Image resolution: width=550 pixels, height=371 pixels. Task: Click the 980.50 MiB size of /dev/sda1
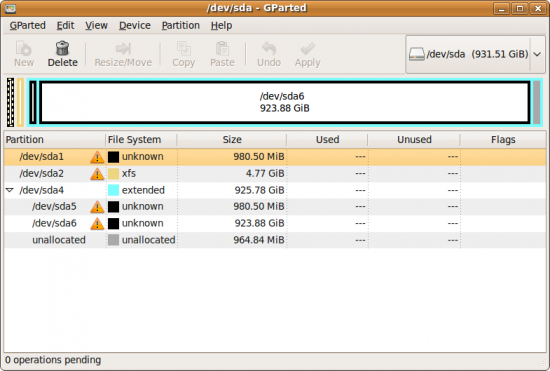click(259, 157)
